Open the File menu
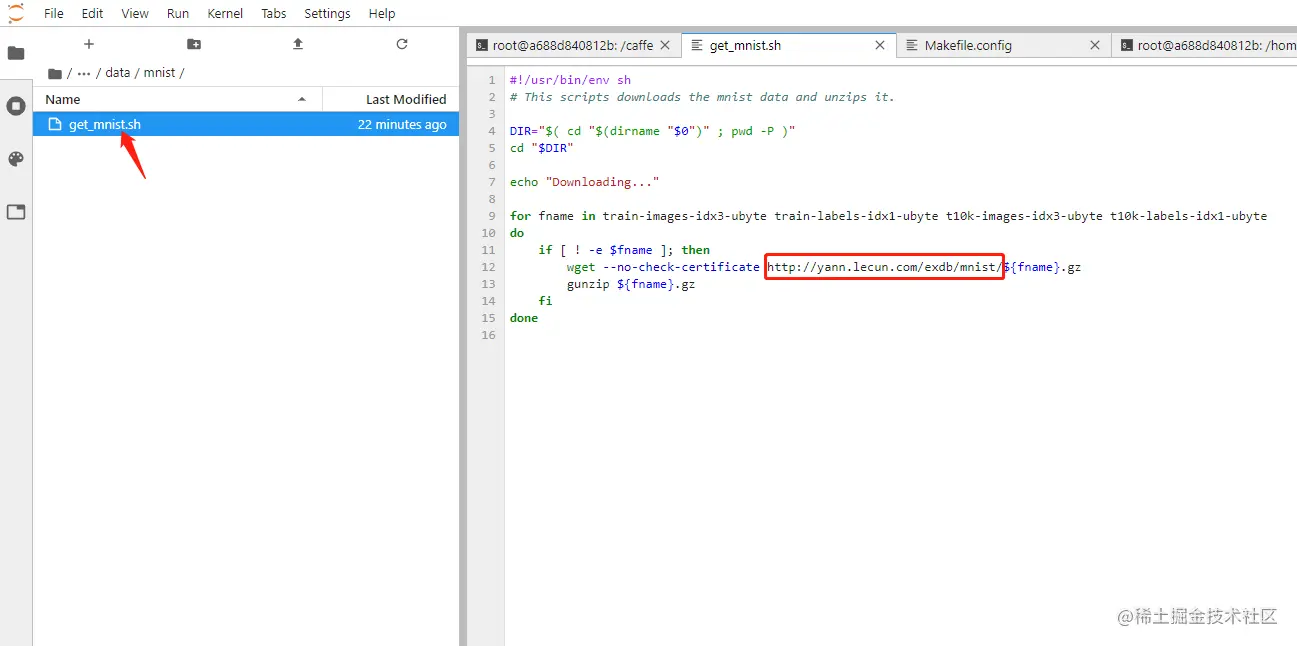Screen dimensions: 1297x646 pos(54,13)
